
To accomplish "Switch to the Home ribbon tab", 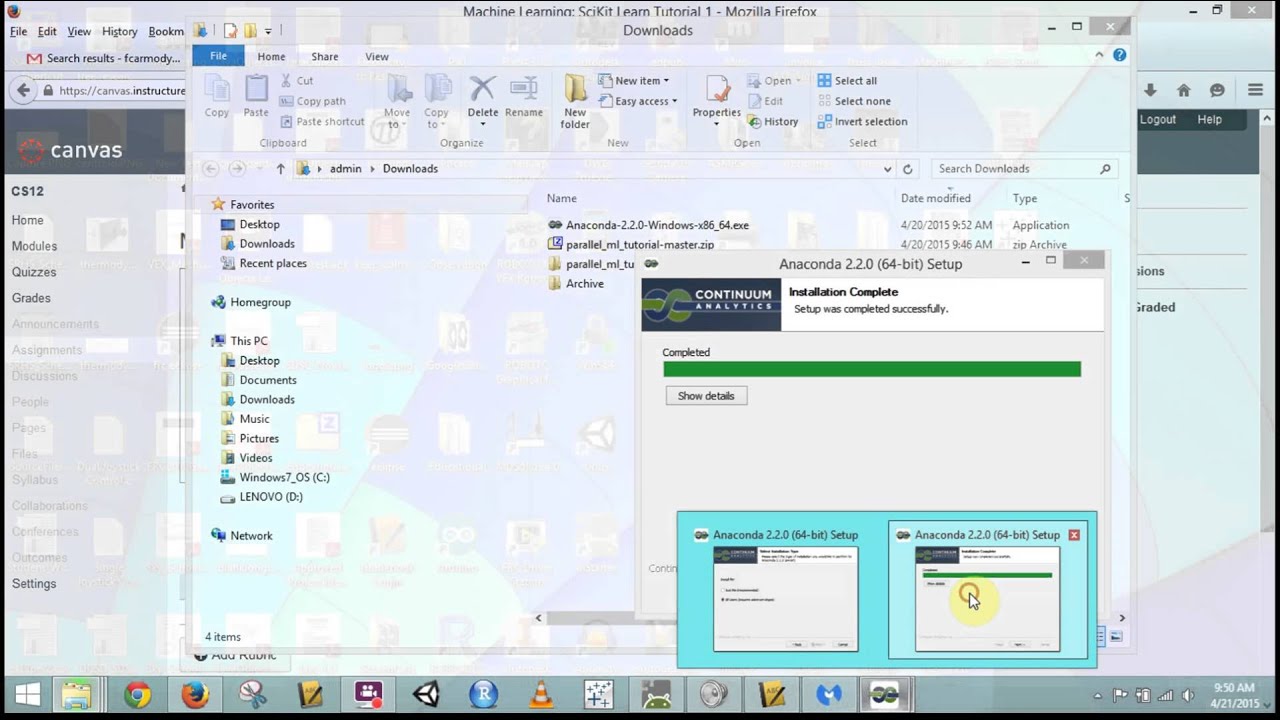I will (271, 57).
